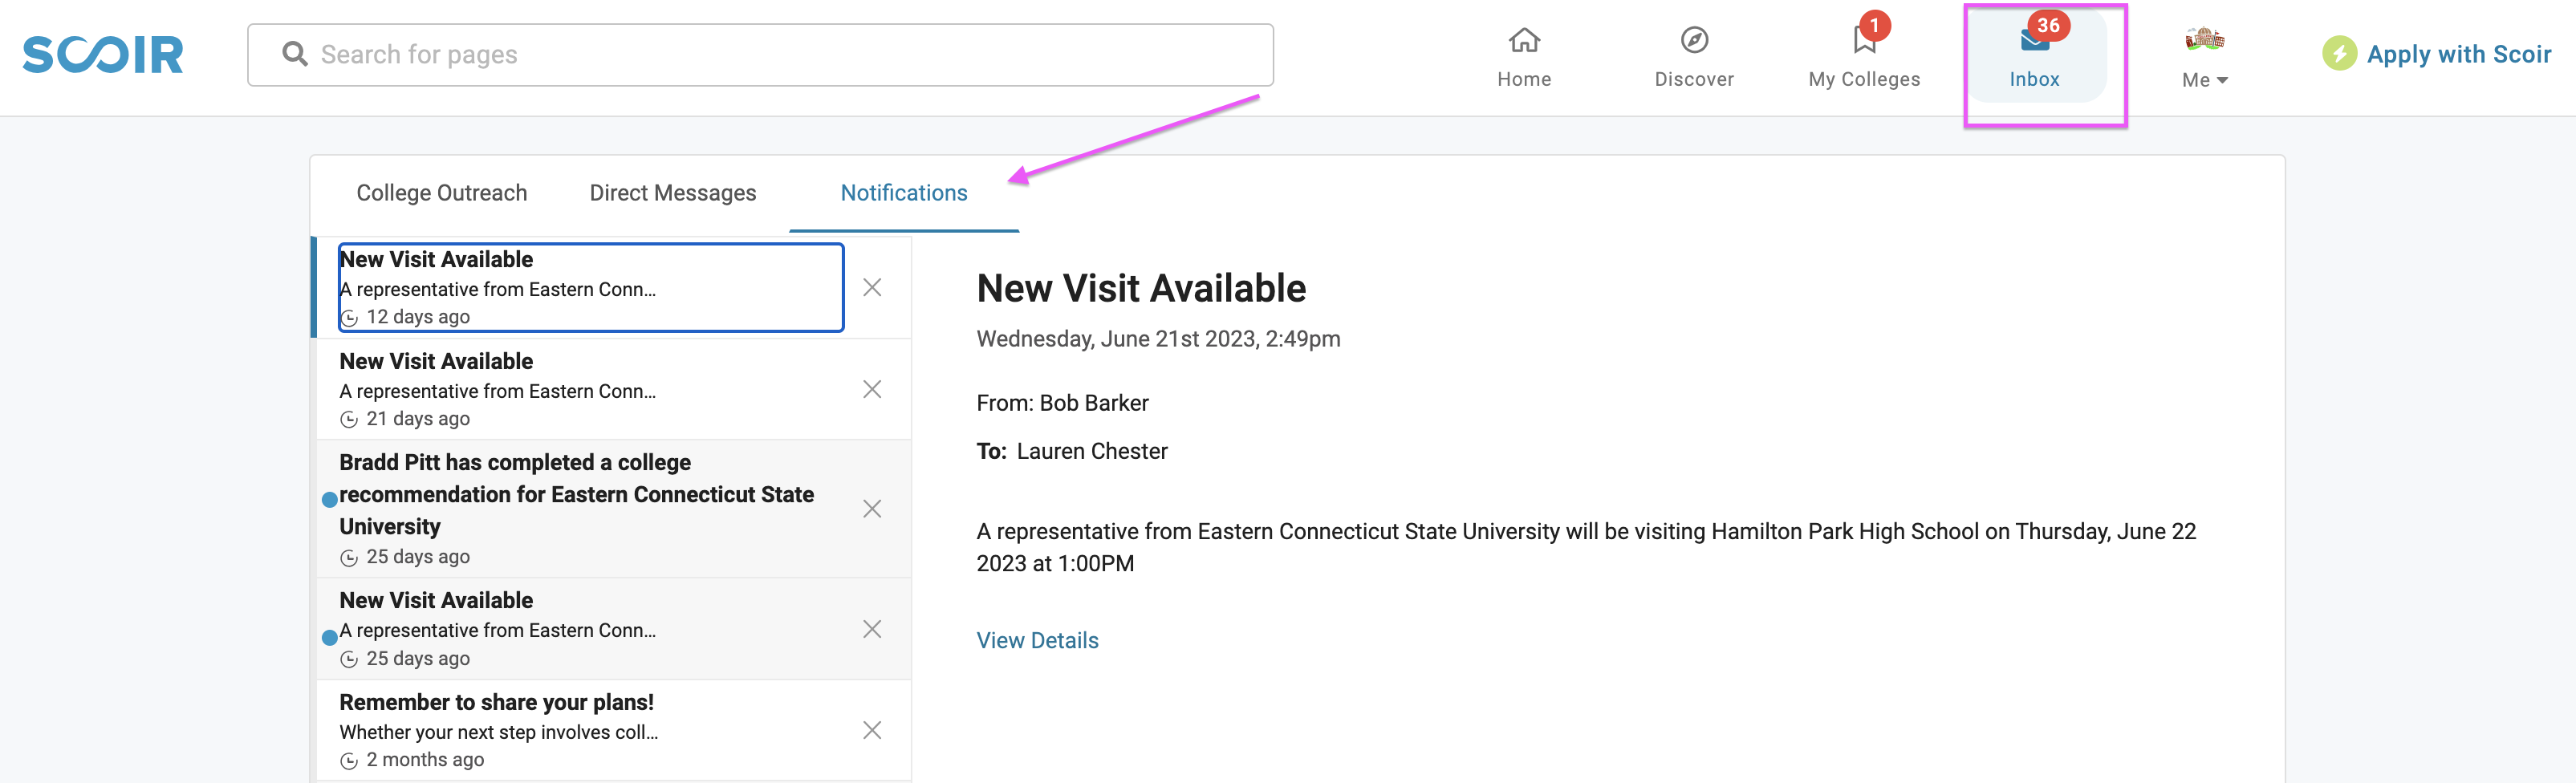Select the Notifications tab
This screenshot has height=783, width=2576.
point(904,193)
